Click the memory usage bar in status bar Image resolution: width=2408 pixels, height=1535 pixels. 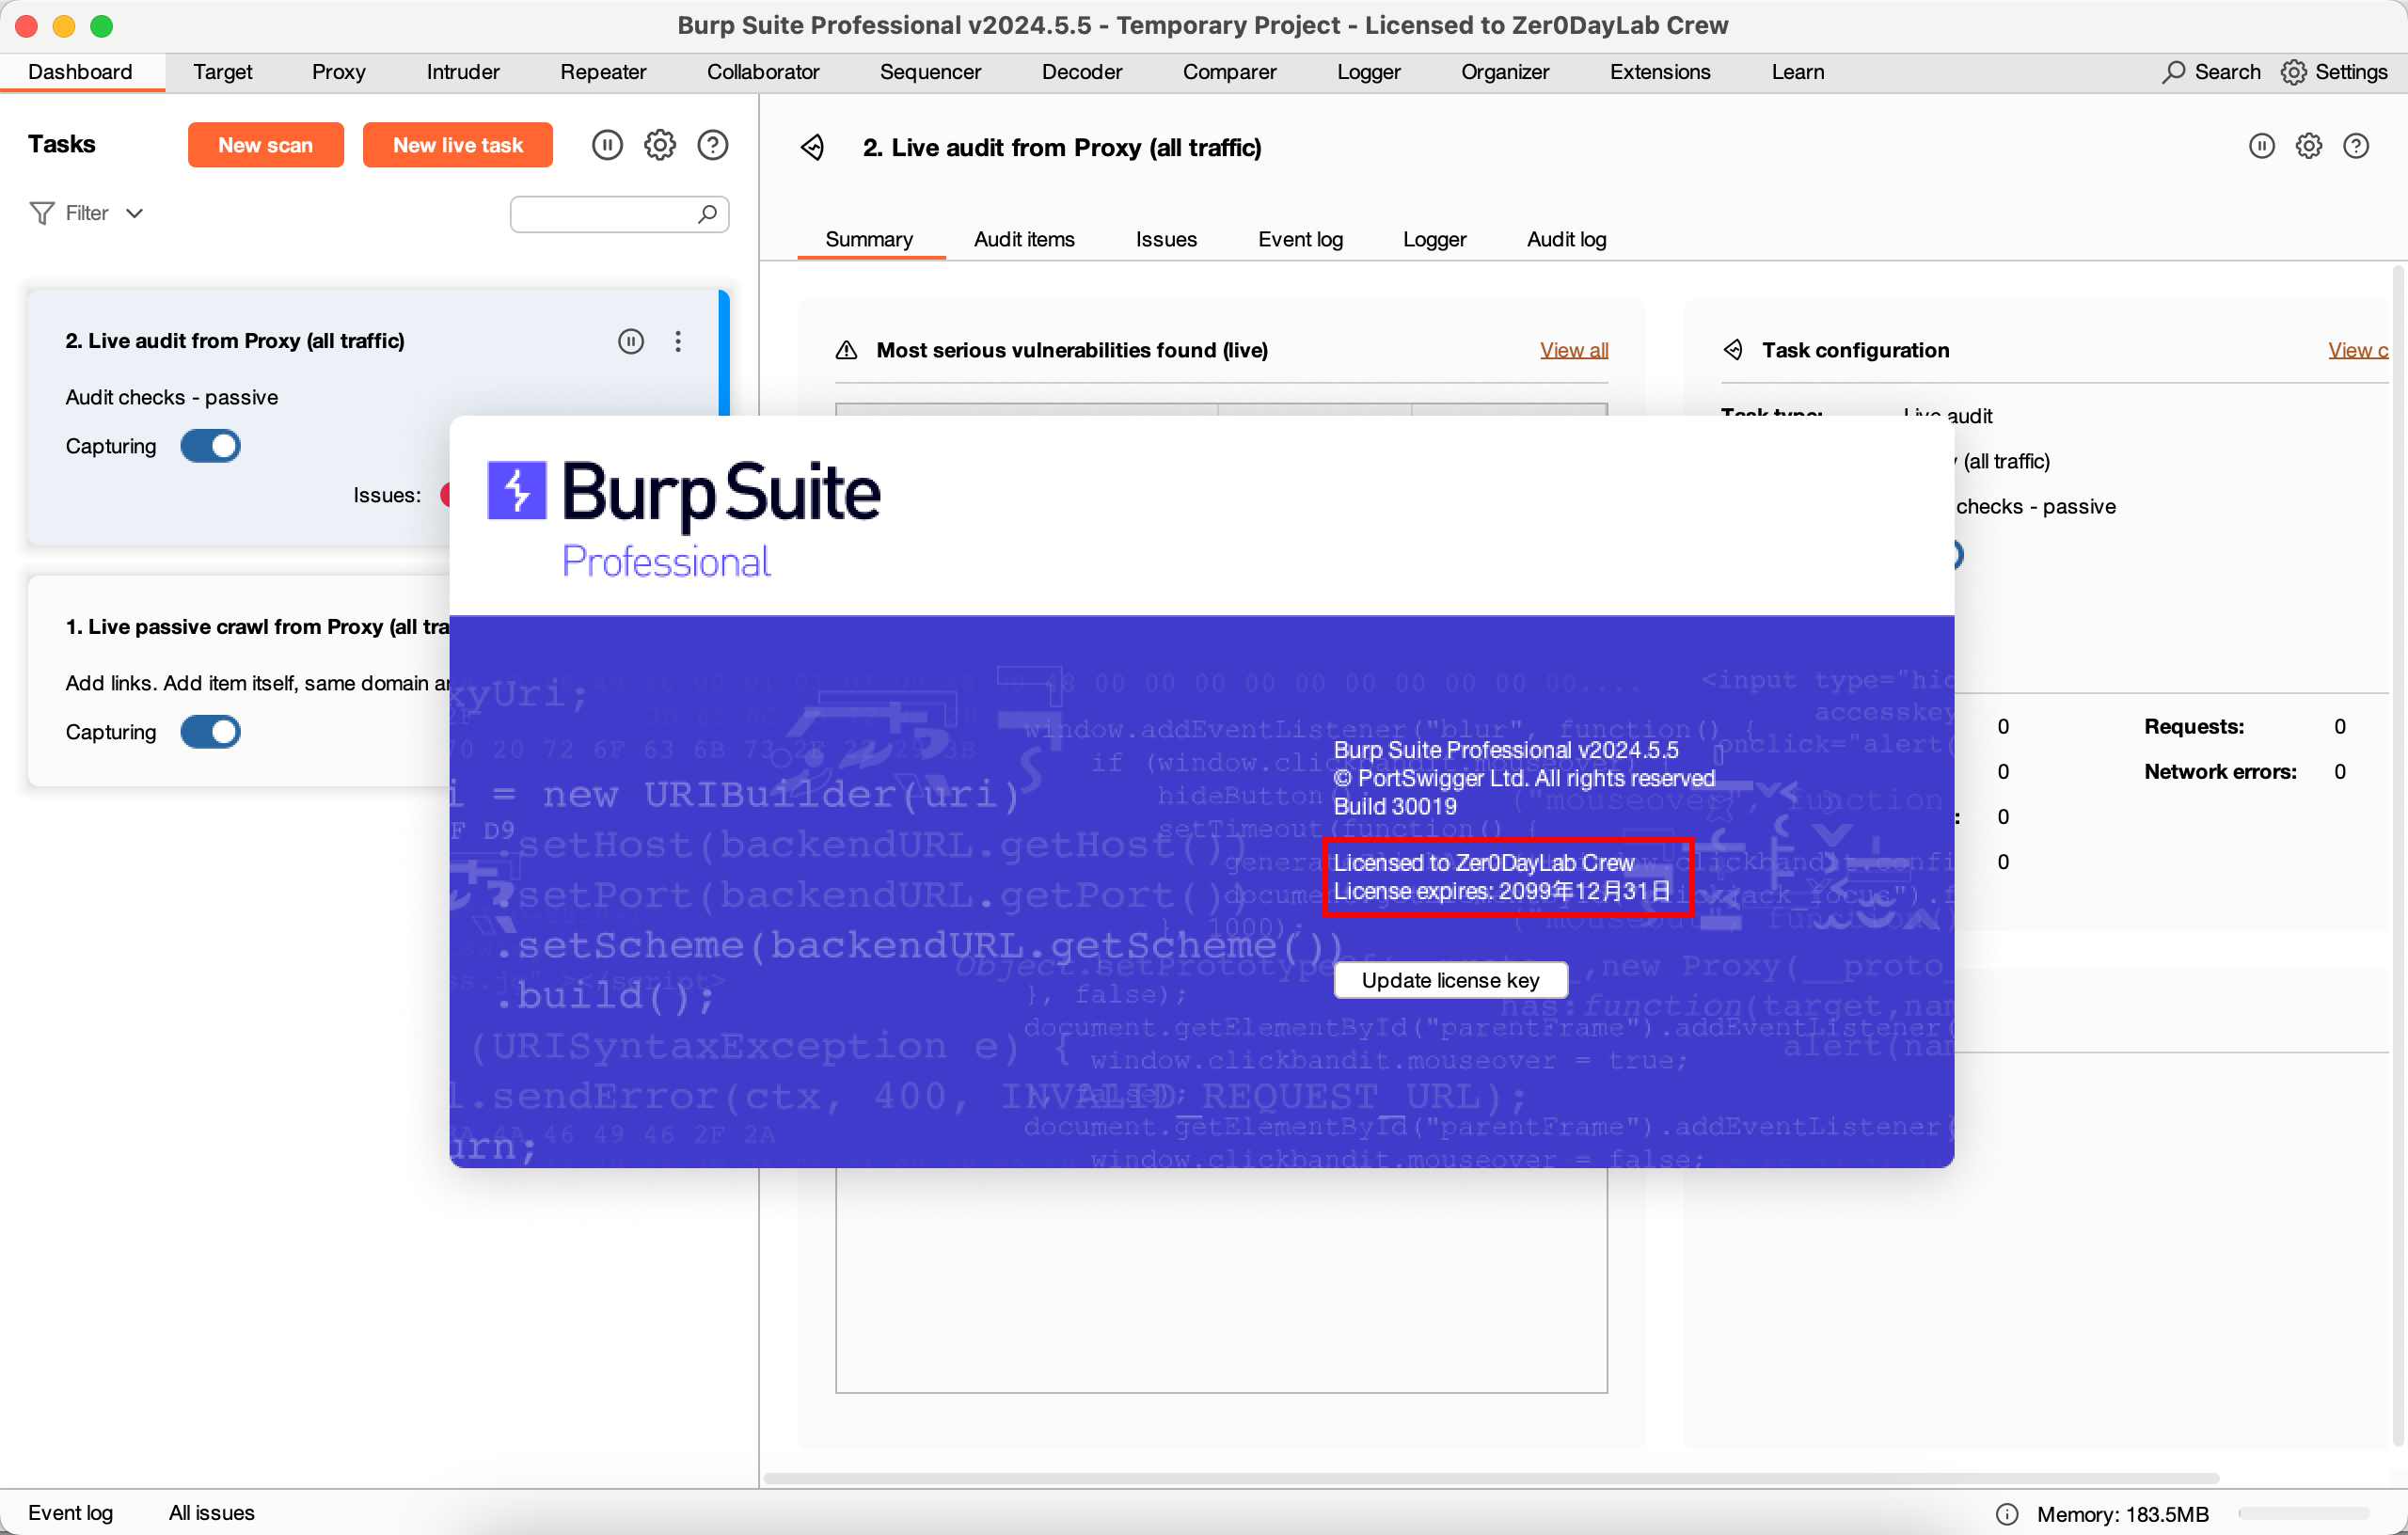2304,1513
